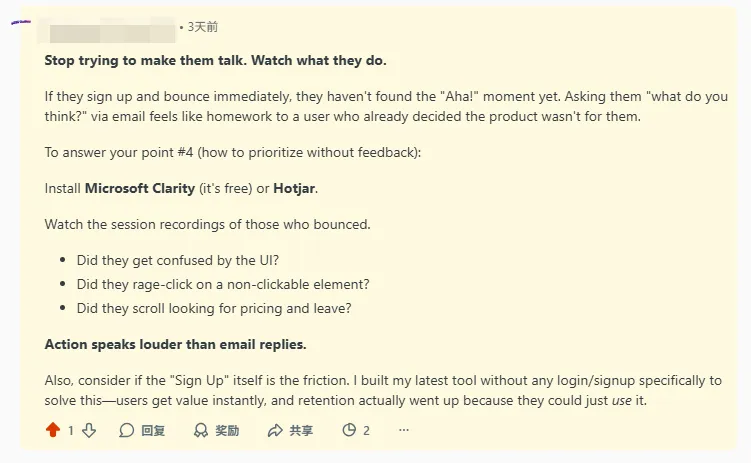Click the 回复 reply speech bubble icon

(x=127, y=430)
